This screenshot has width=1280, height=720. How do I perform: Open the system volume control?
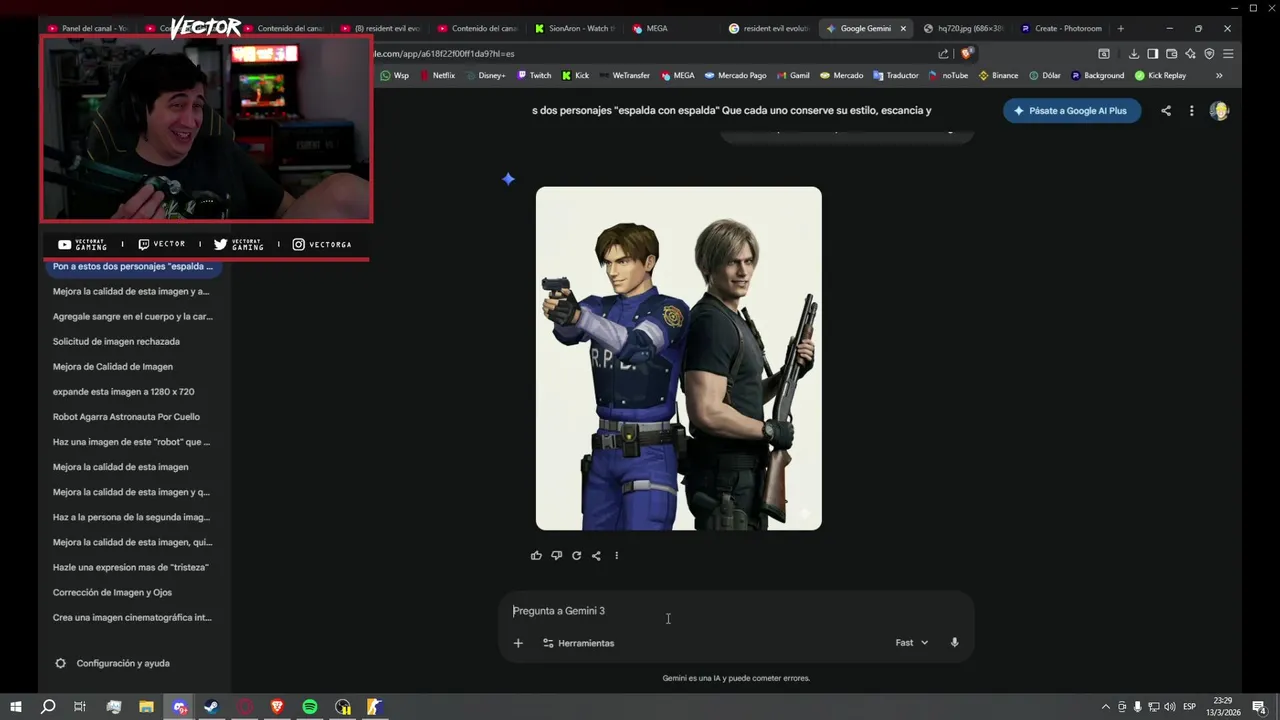click(1170, 707)
